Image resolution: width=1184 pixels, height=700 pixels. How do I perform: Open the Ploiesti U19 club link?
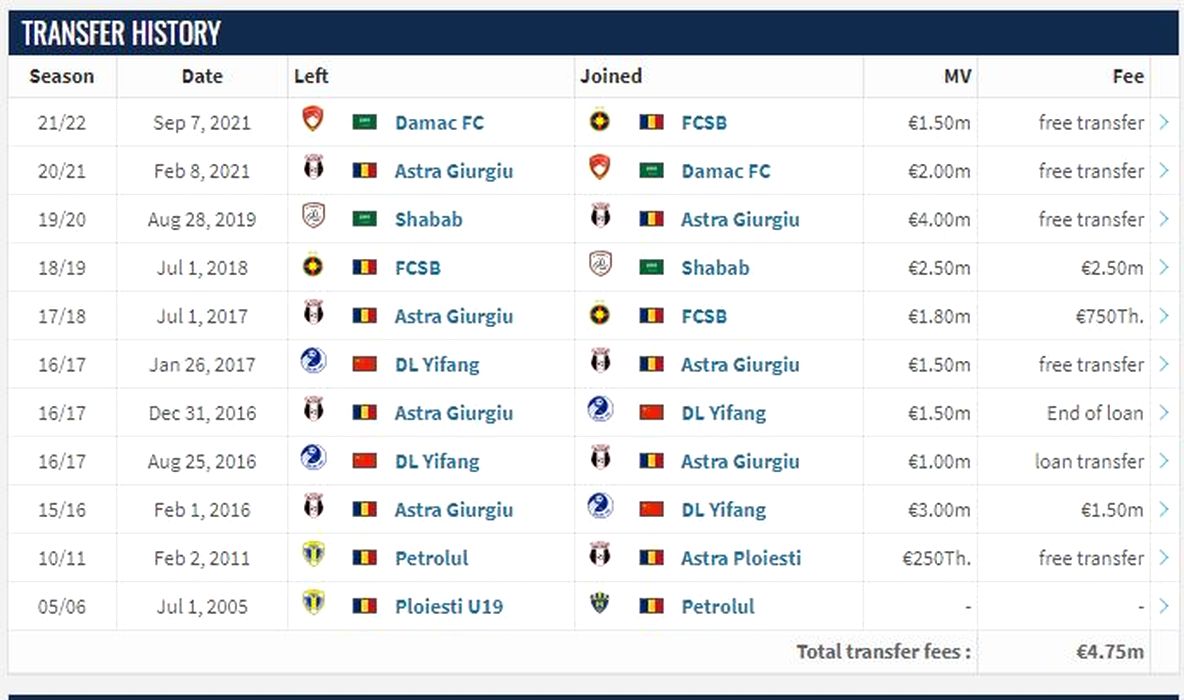[449, 606]
